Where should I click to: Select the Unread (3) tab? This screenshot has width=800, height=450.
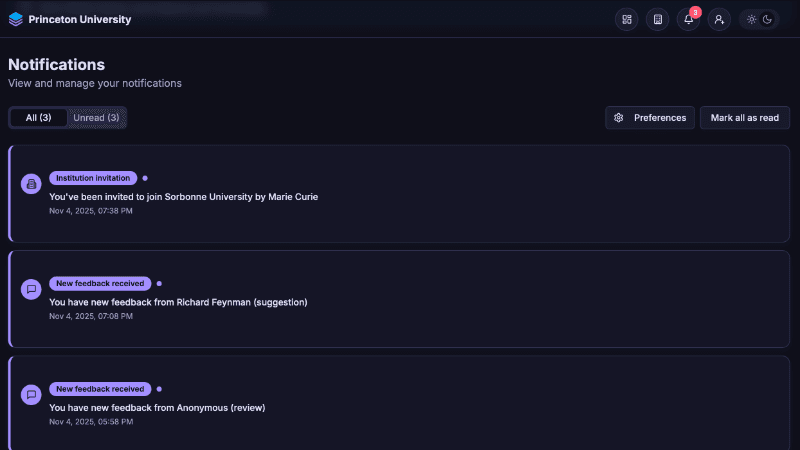(96, 118)
